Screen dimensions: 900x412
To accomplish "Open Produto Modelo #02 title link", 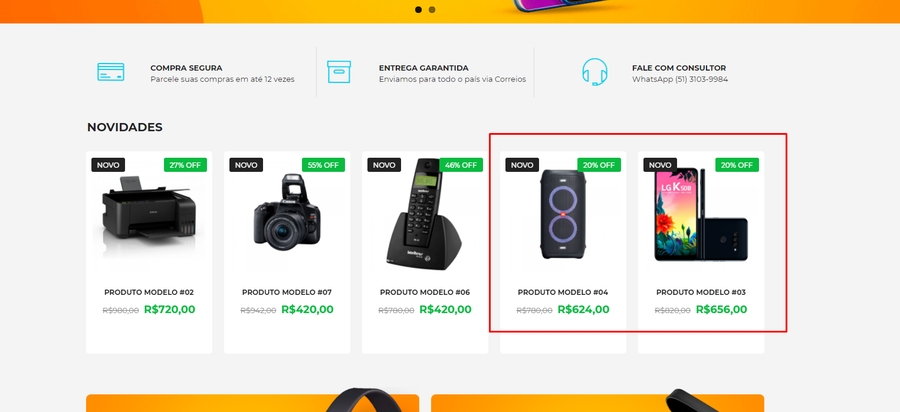I will [149, 292].
